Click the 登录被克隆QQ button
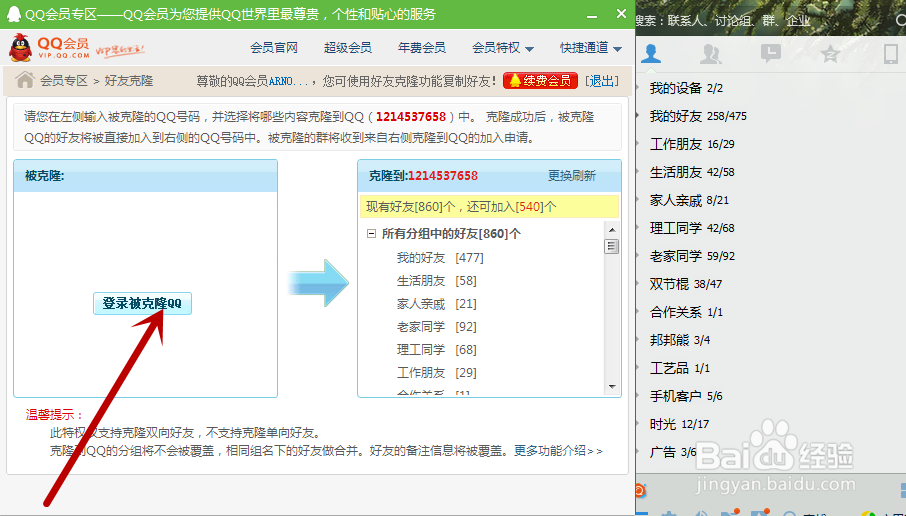 (142, 303)
